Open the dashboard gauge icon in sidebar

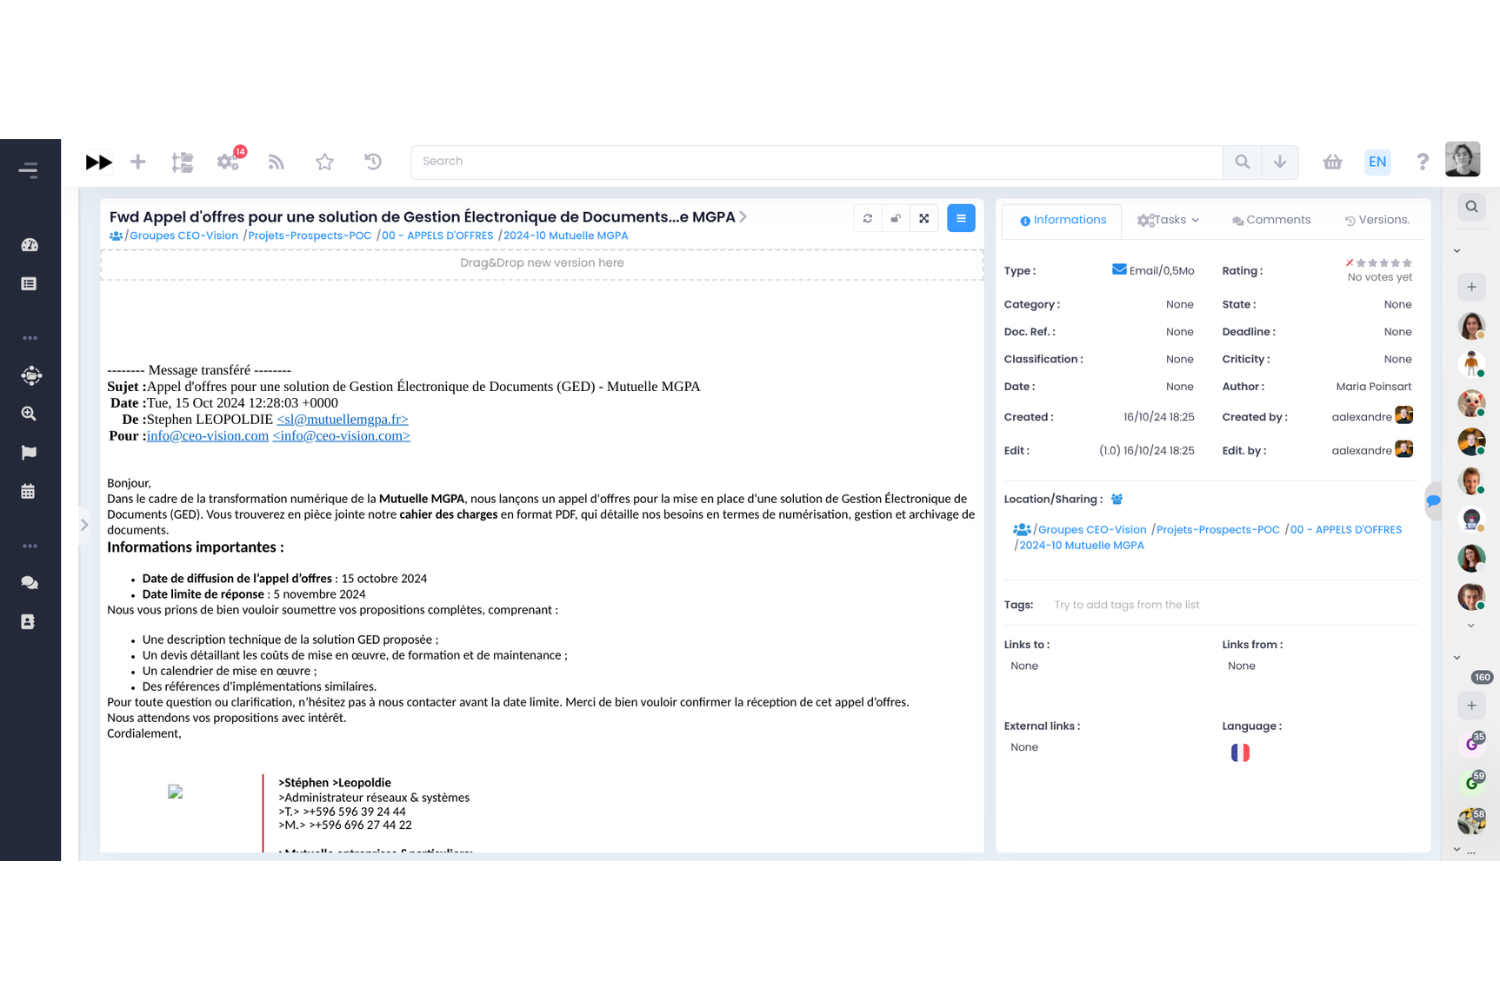coord(29,245)
